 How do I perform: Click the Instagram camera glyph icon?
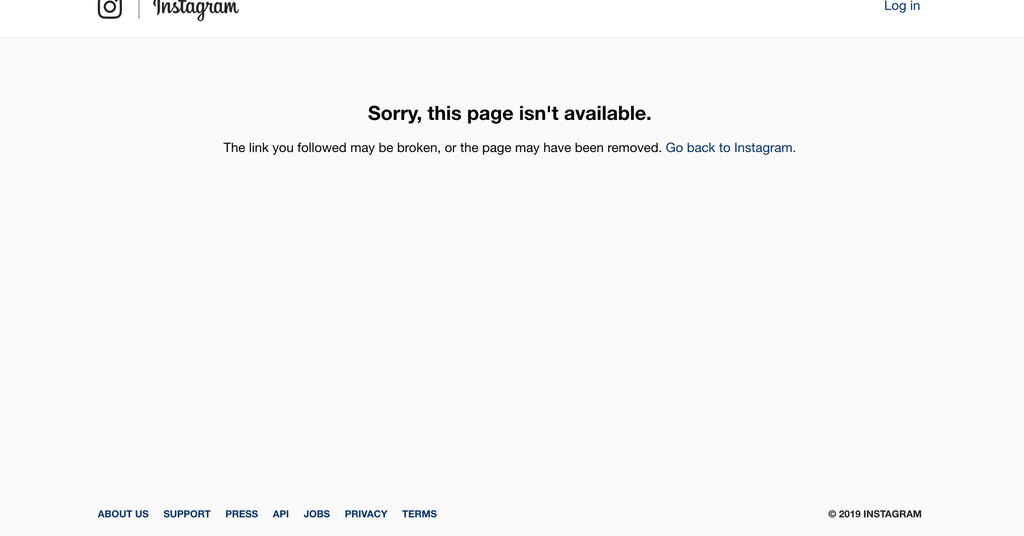tap(110, 8)
